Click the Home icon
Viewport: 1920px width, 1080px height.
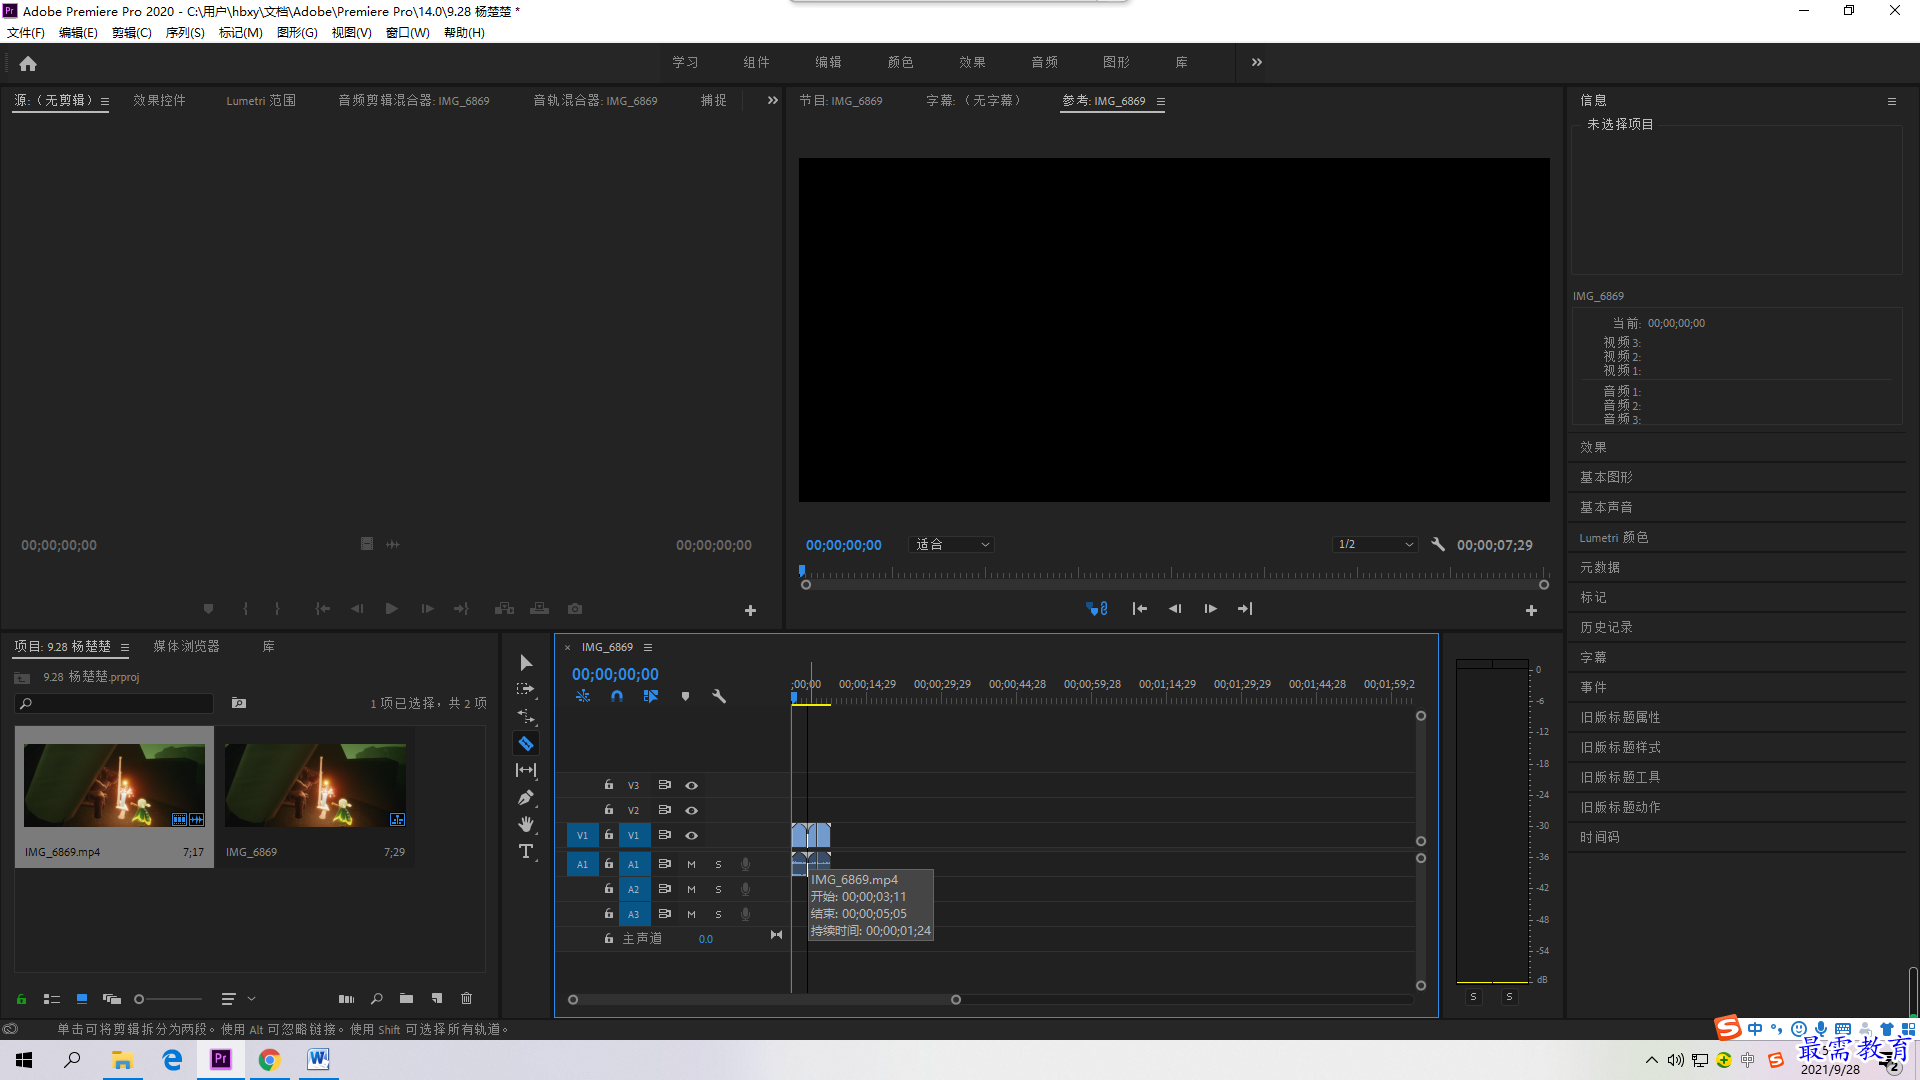(28, 63)
